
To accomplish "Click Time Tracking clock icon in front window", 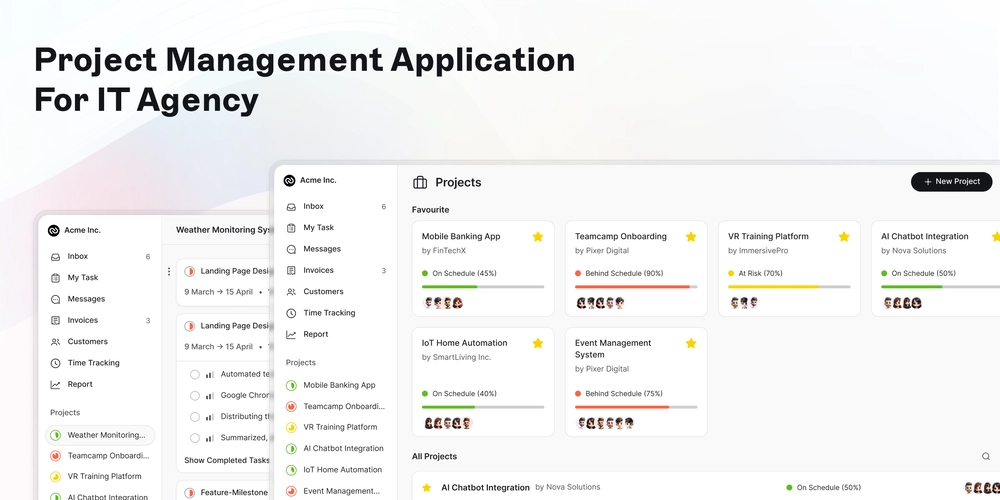I will point(291,313).
